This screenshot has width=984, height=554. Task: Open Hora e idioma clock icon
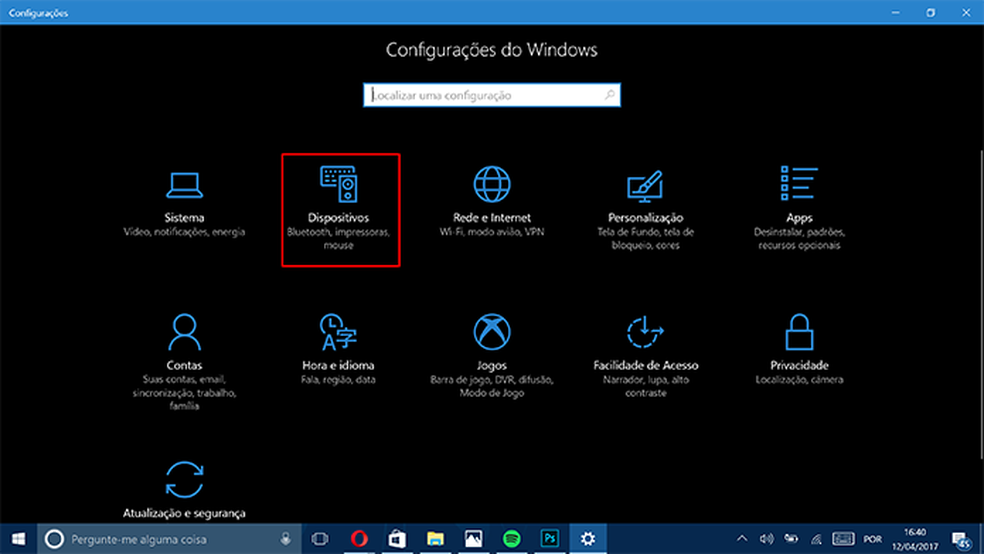tap(338, 332)
